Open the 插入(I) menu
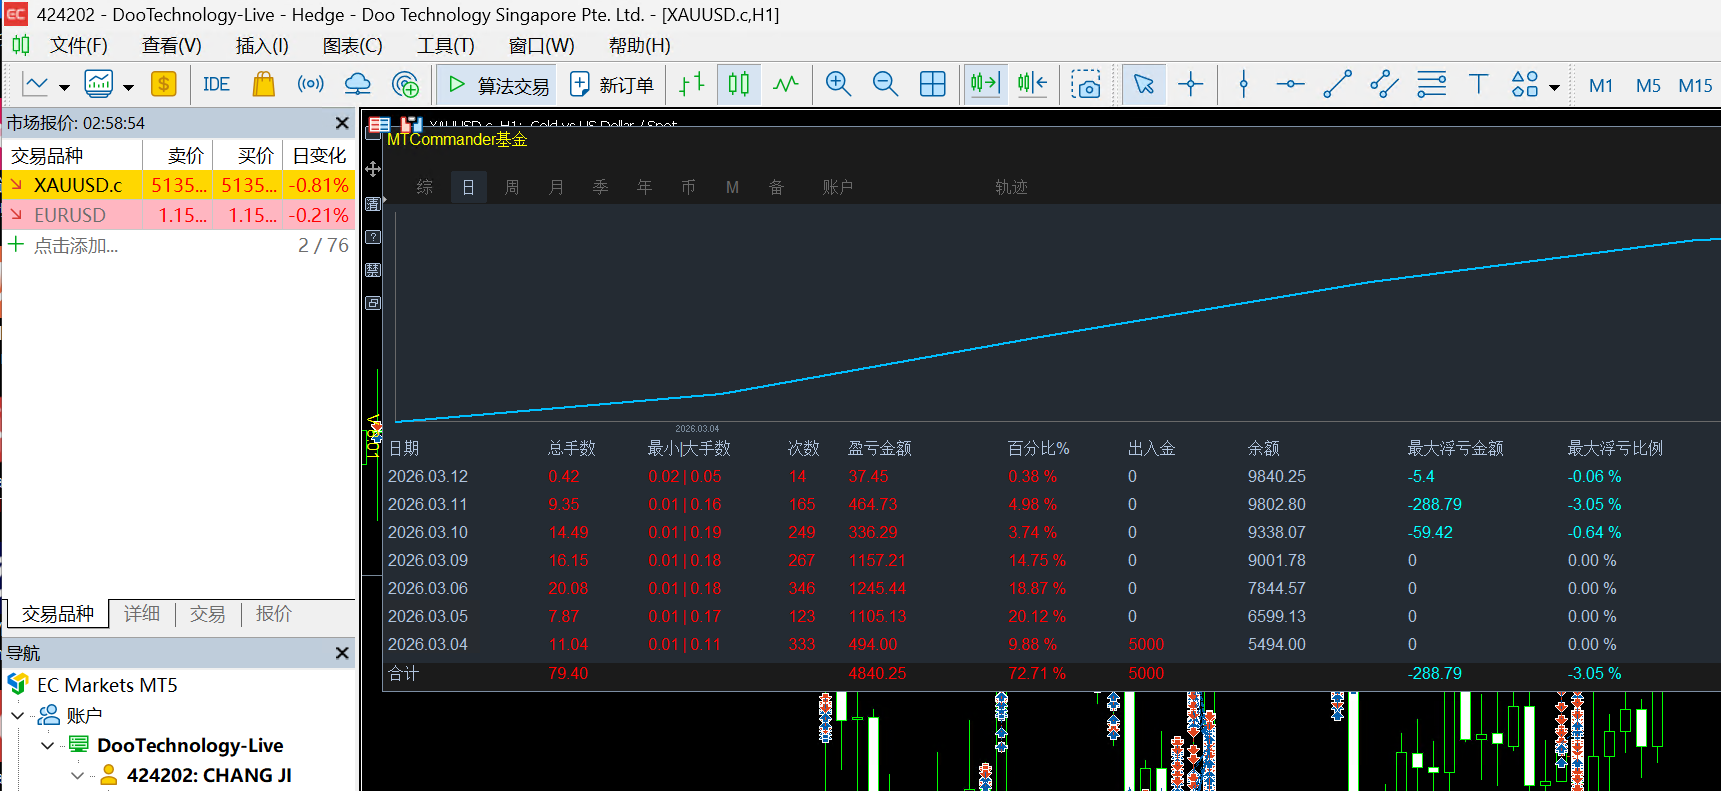The height and width of the screenshot is (791, 1721). click(x=262, y=46)
